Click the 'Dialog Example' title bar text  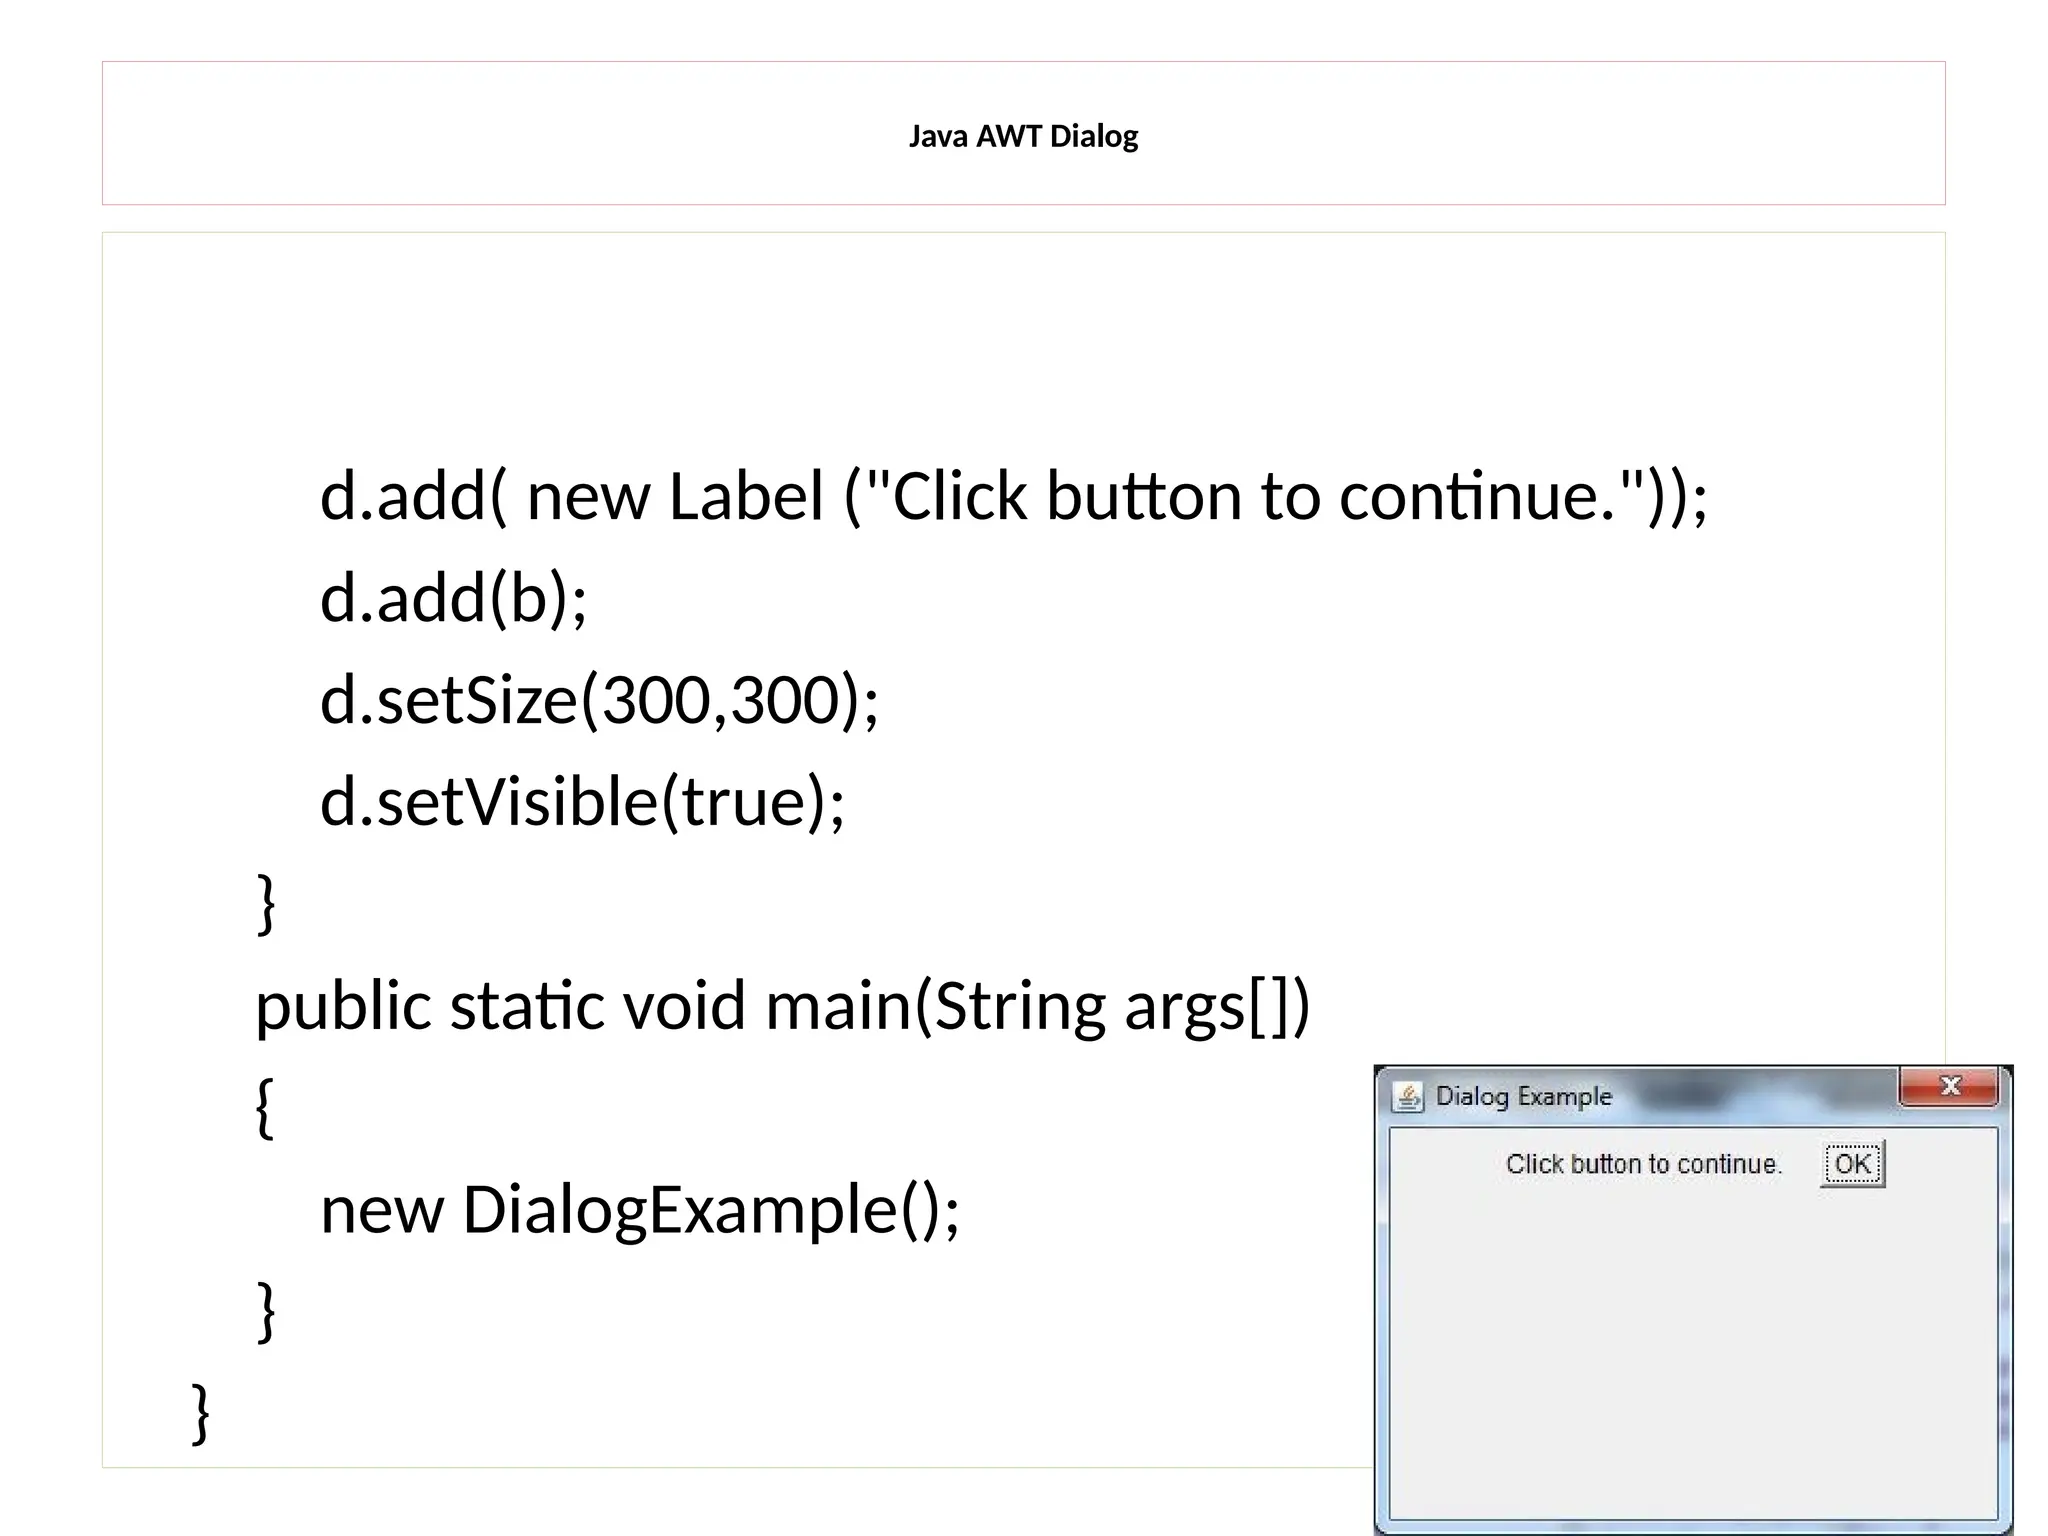1524,1097
